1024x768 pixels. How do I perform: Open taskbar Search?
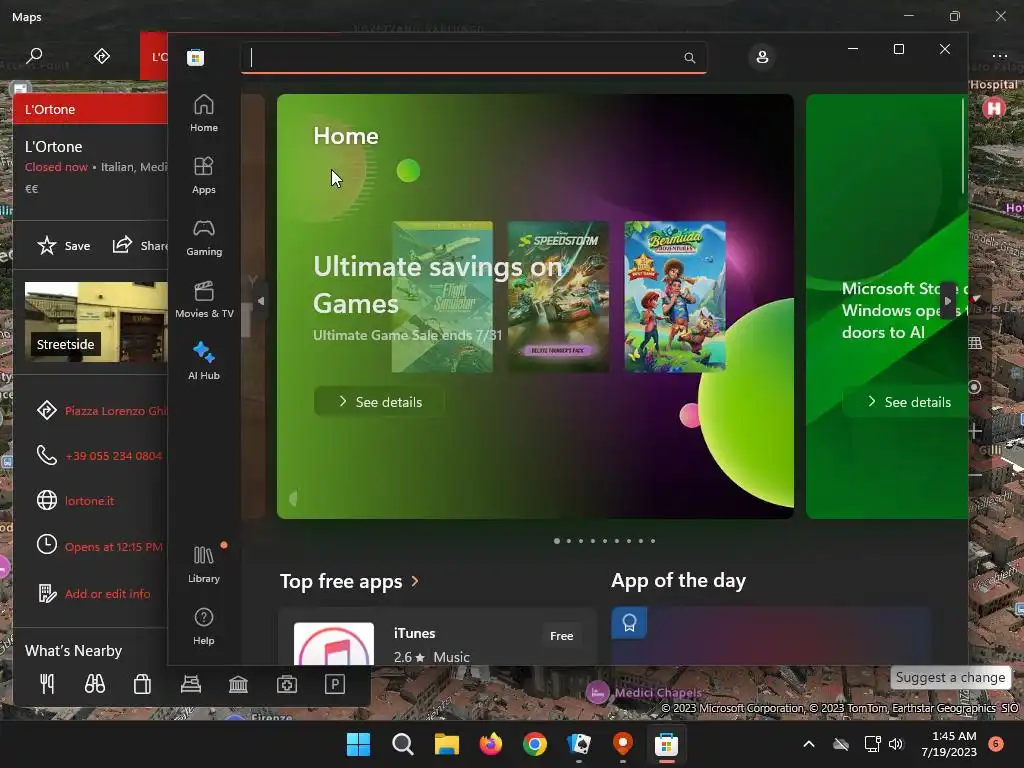(402, 744)
